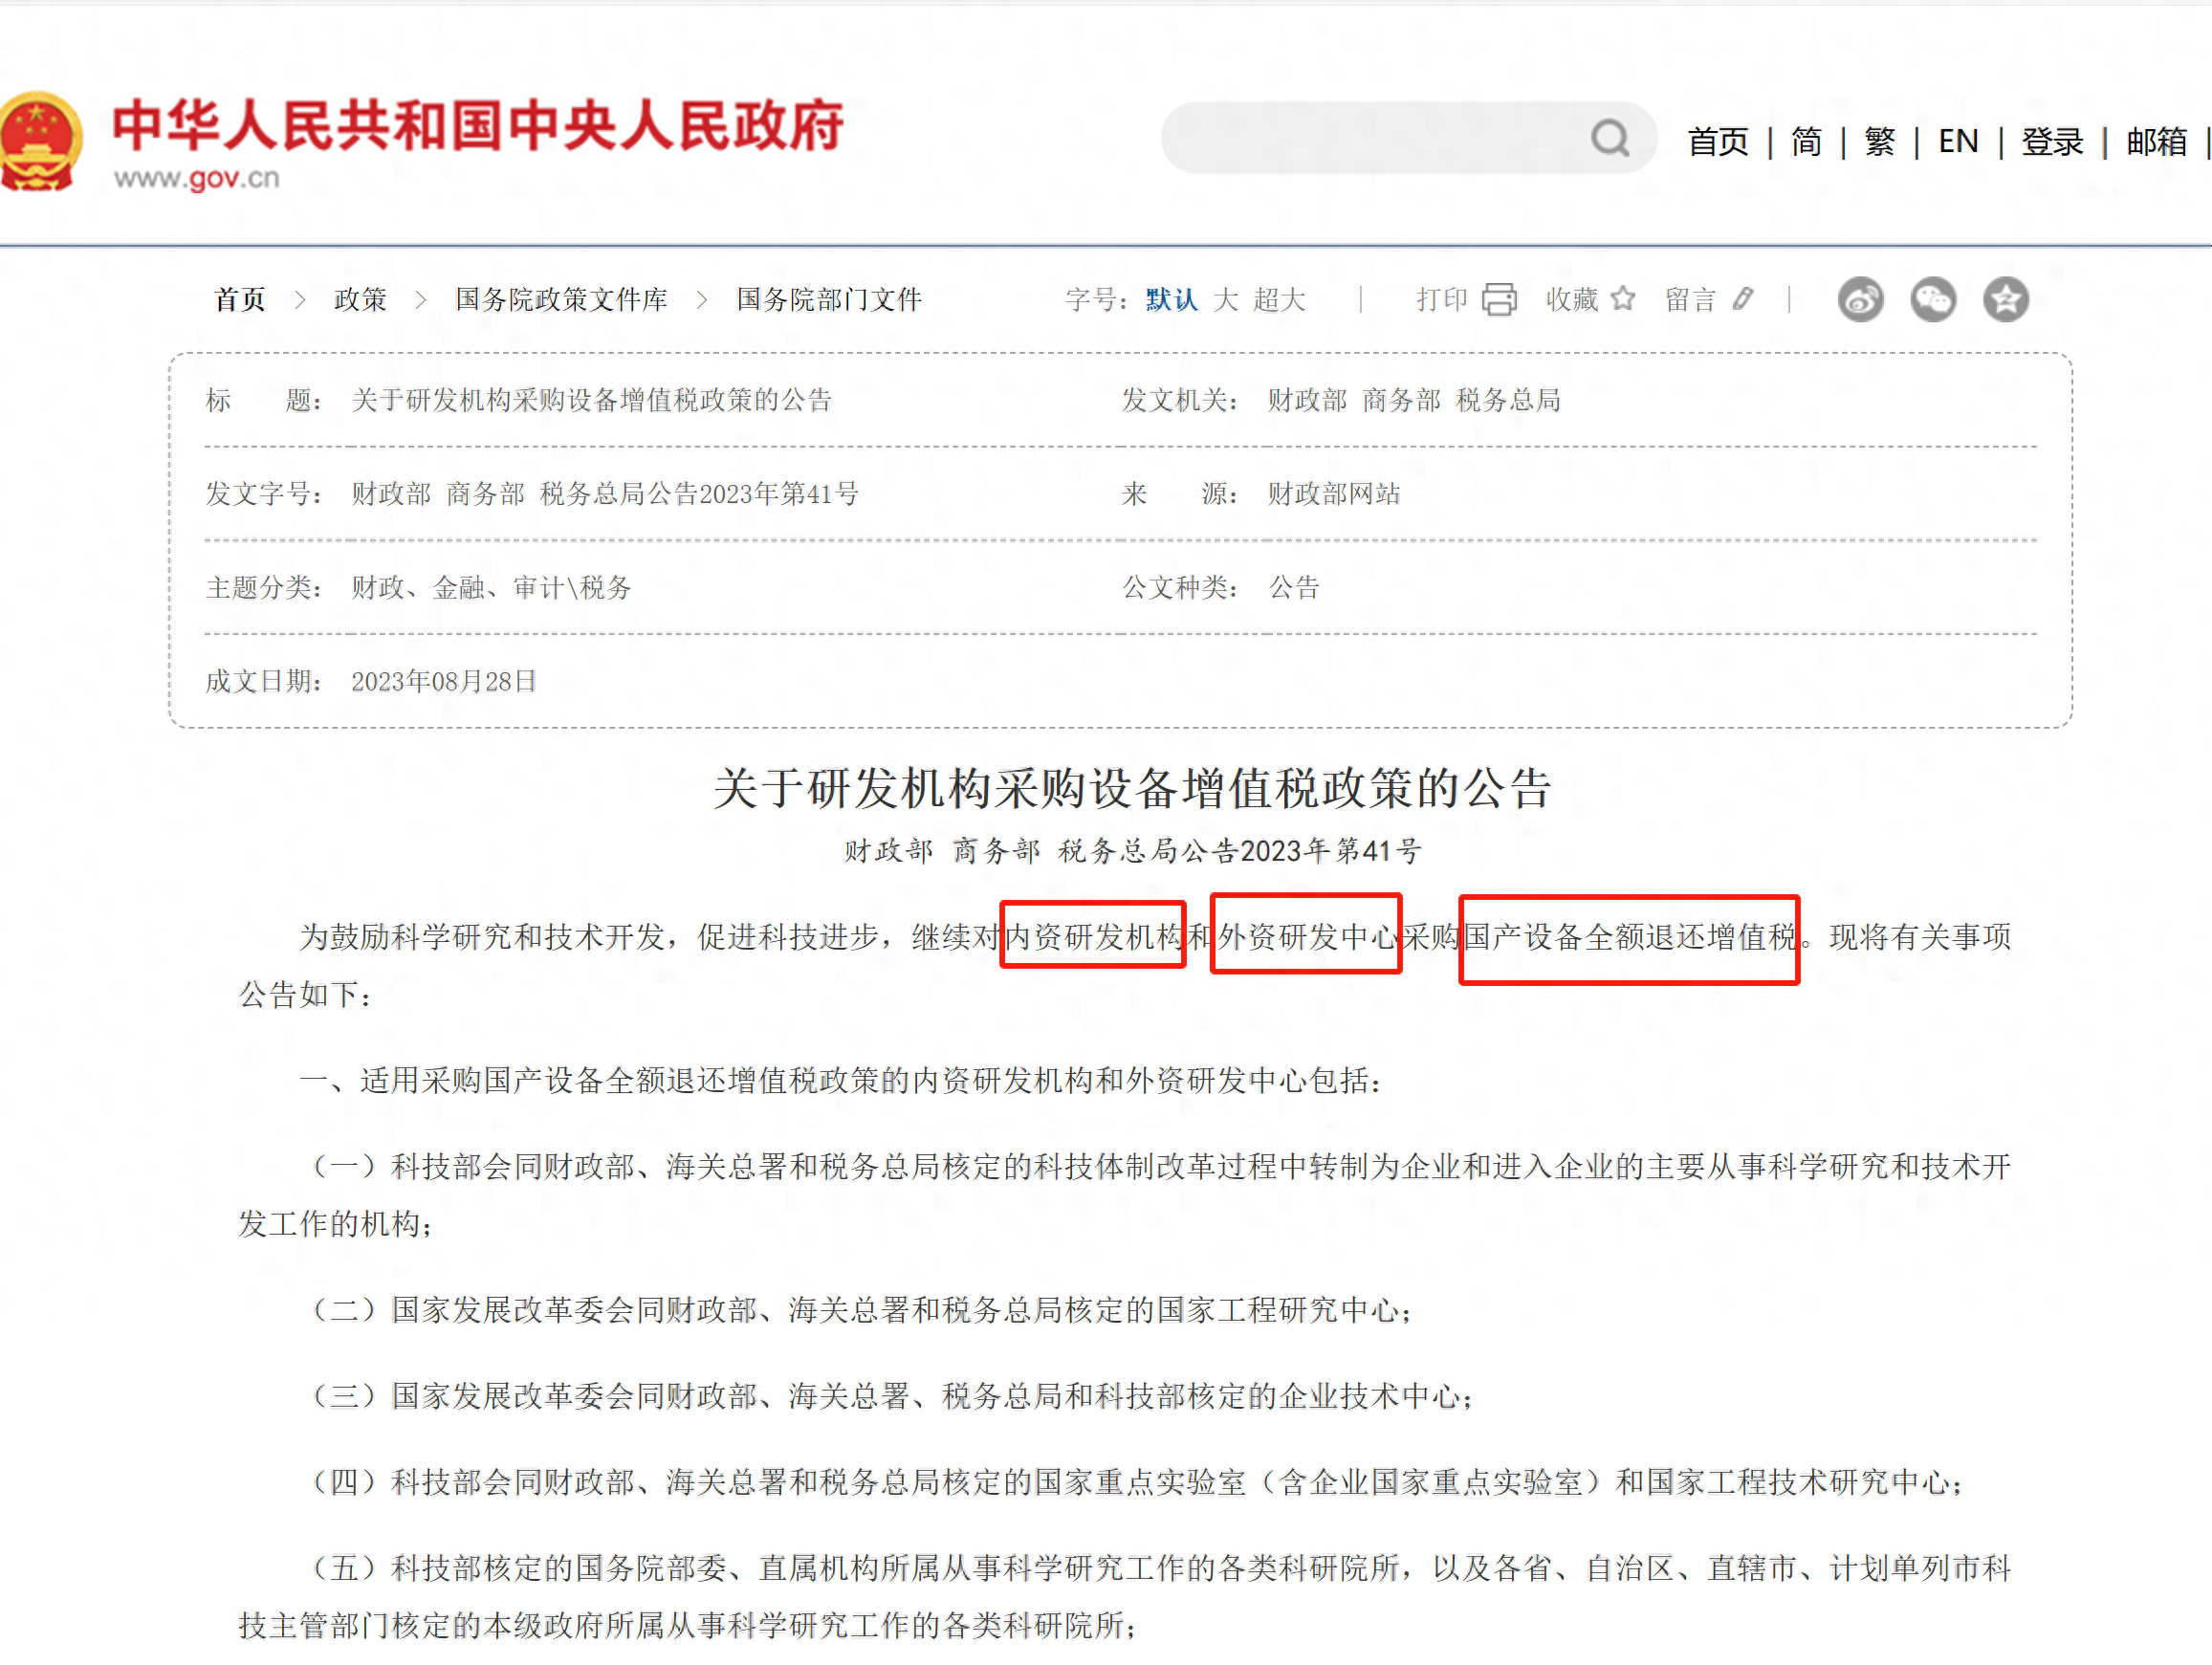
Task: Open 国务院部门文件 breadcrumb link
Action: click(828, 299)
